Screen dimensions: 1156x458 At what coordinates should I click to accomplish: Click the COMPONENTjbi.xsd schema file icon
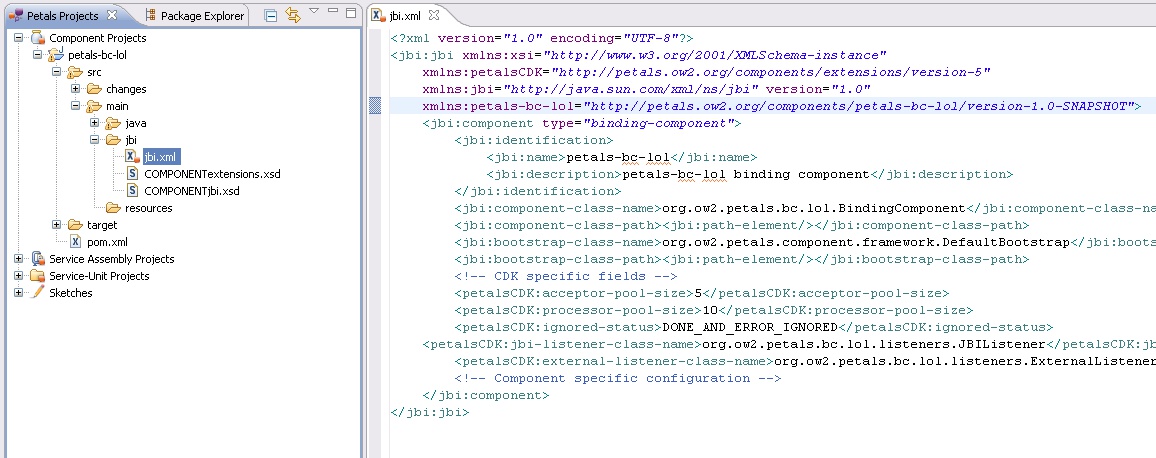click(133, 191)
